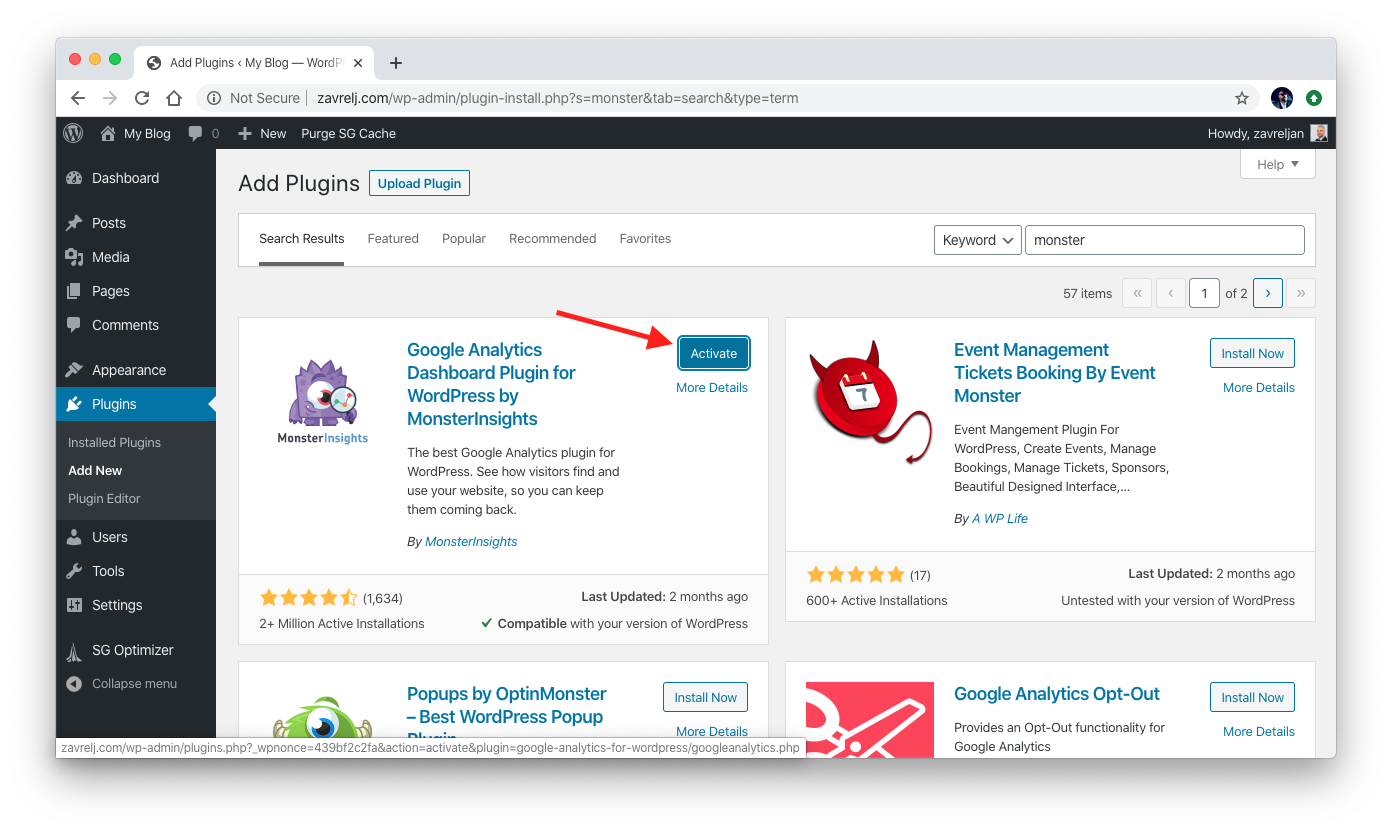Click the browser address bar URL
Screen dimensions: 1392x832
click(x=557, y=98)
